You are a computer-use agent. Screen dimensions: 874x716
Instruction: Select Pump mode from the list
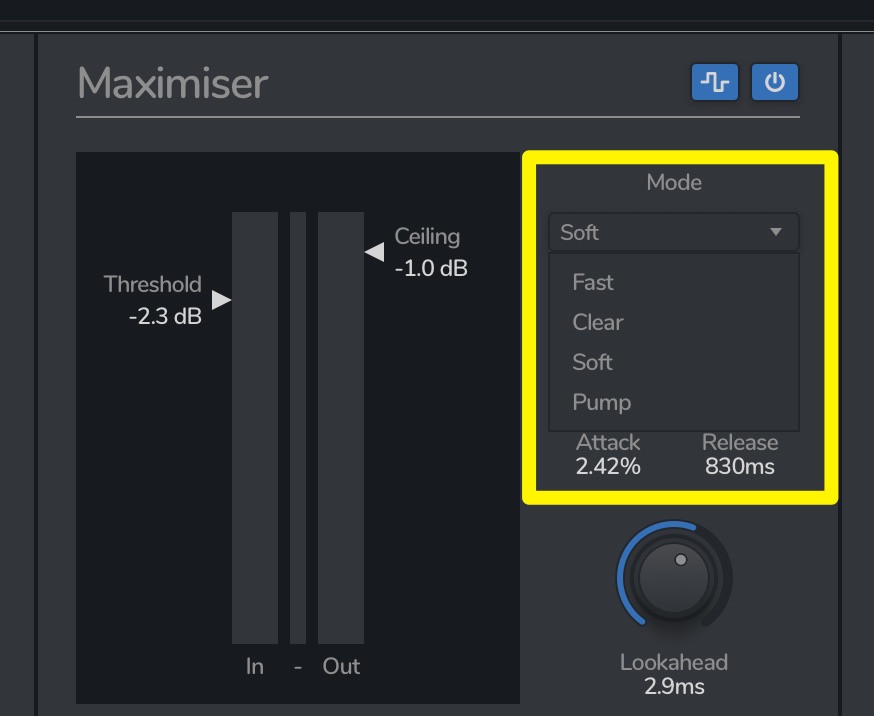click(x=602, y=402)
